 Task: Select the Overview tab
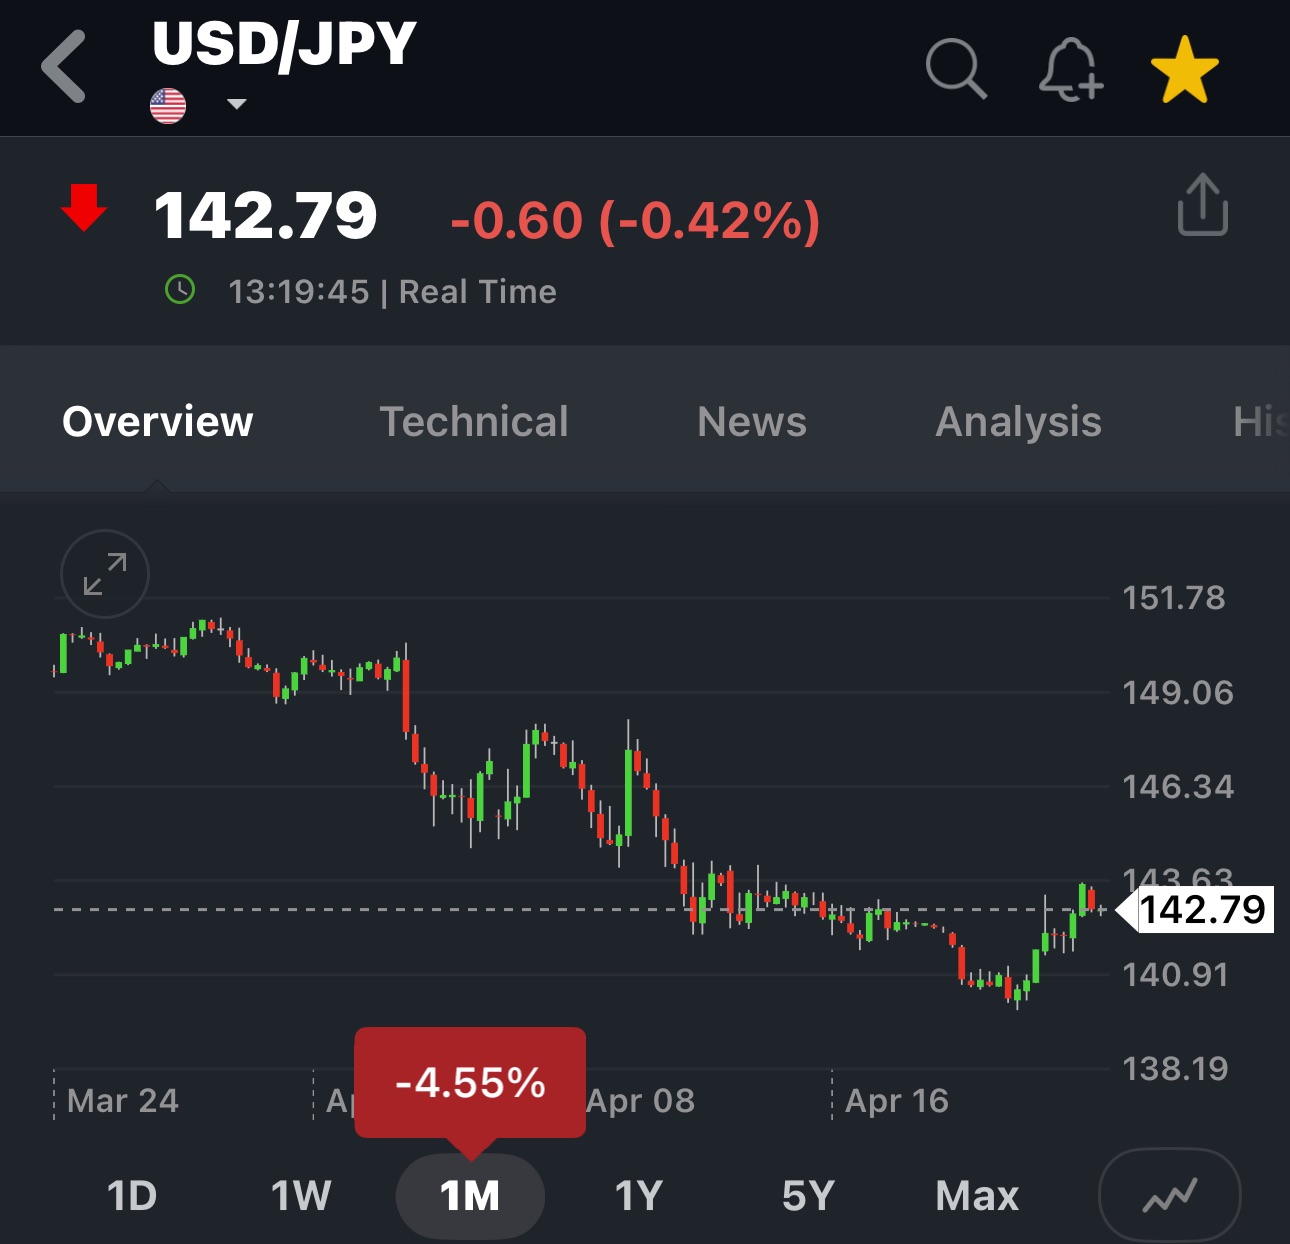[158, 421]
